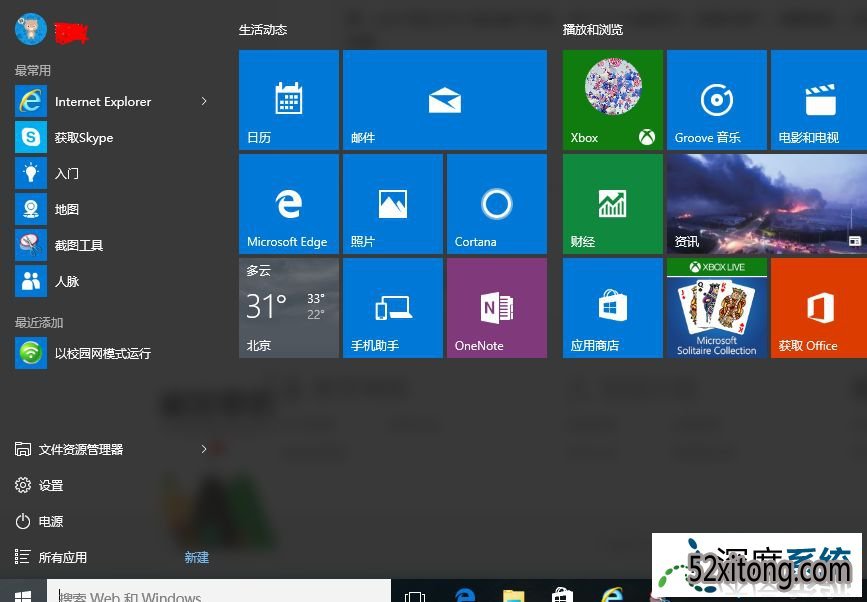Open the 电影和电视 tile
The height and width of the screenshot is (602, 867).
coord(819,100)
